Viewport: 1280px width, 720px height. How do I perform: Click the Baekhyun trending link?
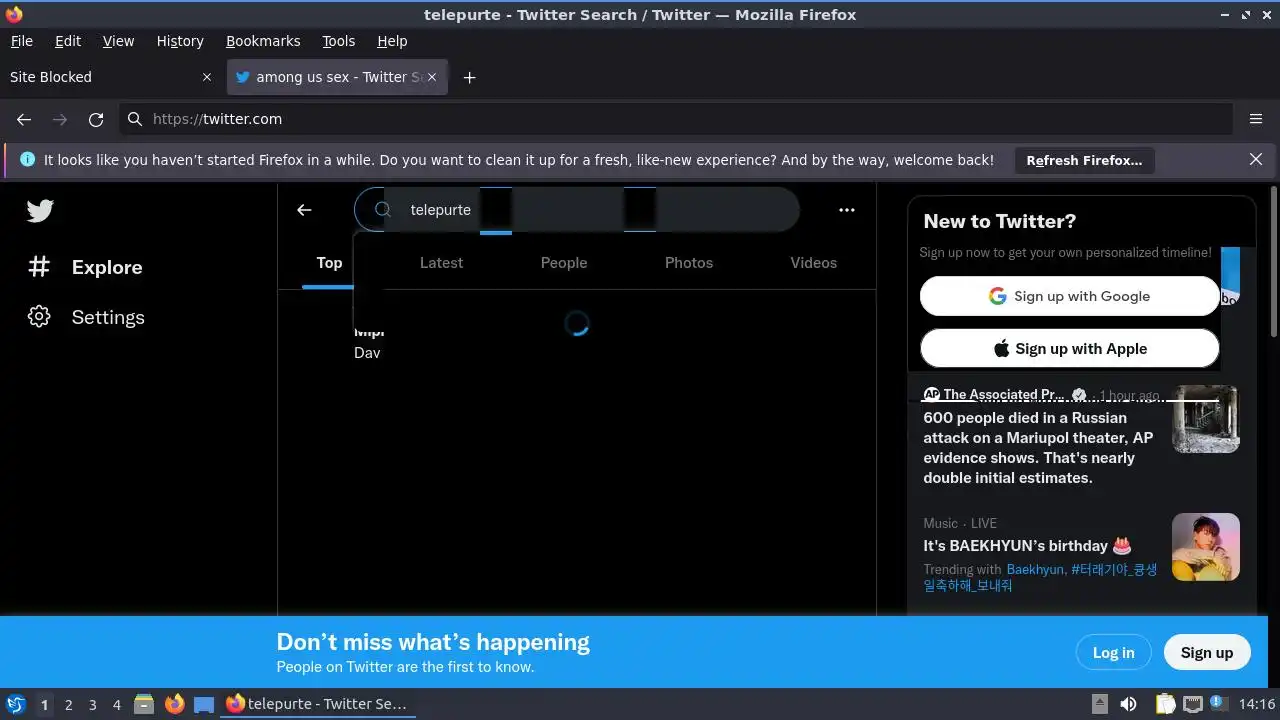pos(1035,569)
